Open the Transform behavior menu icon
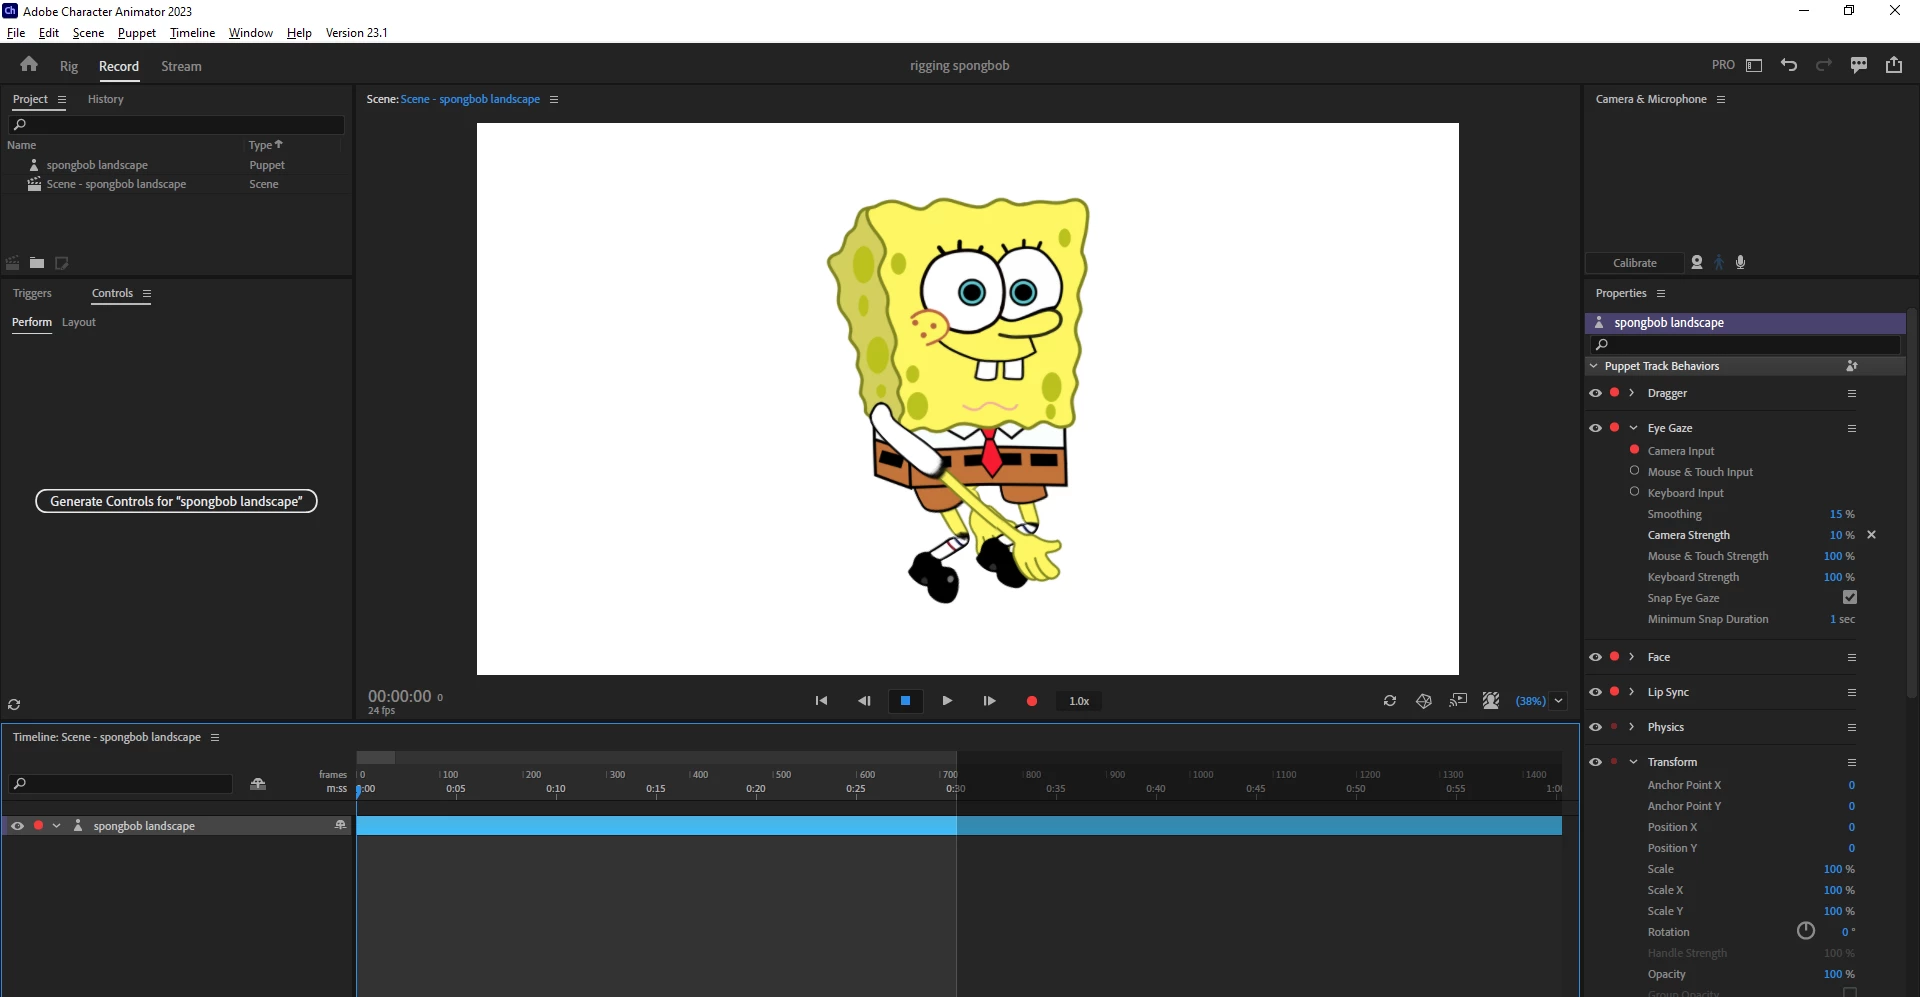Screen dimensions: 1920x997 point(1852,762)
